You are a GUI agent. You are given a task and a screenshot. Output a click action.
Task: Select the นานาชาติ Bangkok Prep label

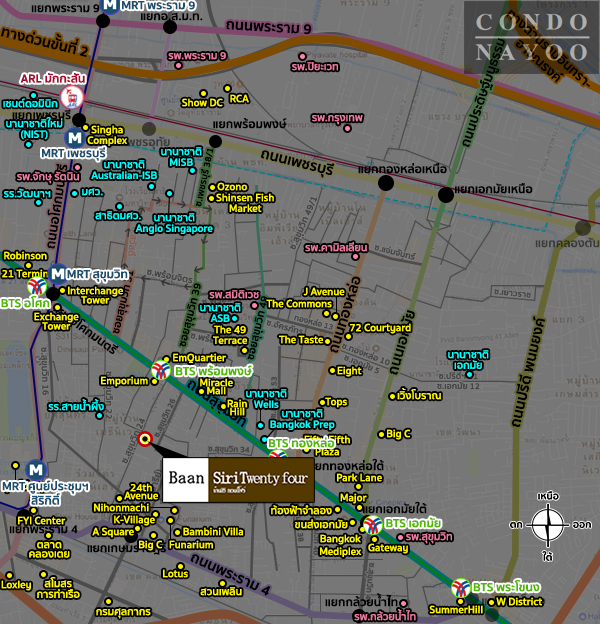pos(302,419)
